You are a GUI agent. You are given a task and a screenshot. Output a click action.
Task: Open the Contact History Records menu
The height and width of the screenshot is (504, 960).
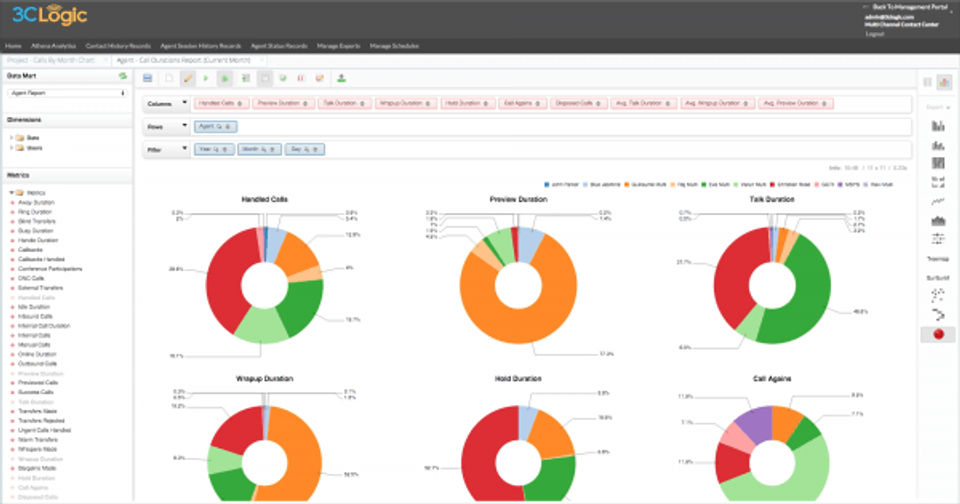pos(118,46)
